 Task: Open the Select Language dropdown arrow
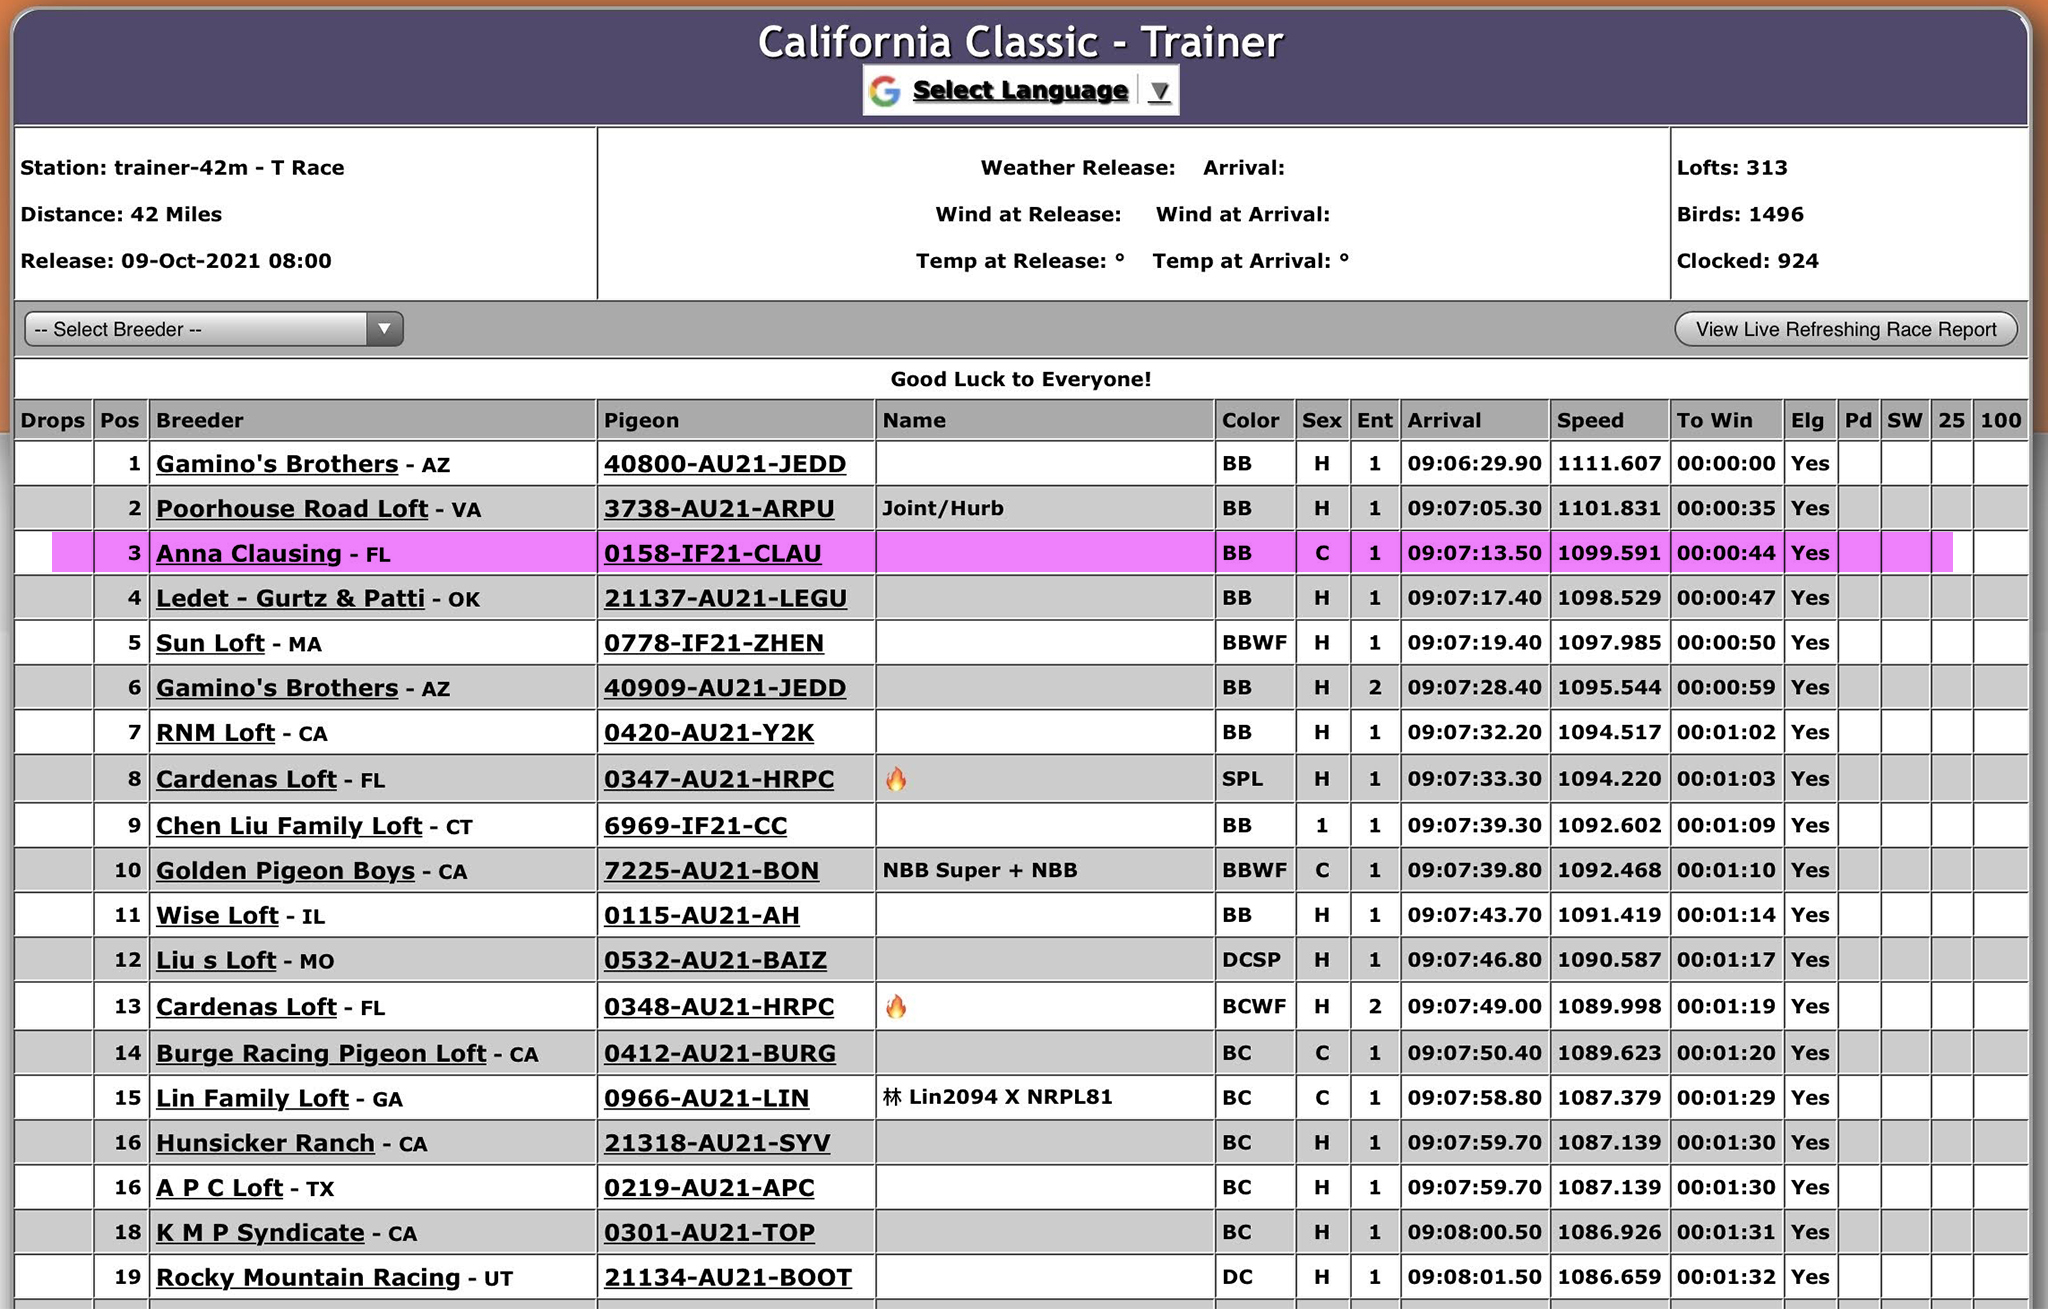[1159, 91]
